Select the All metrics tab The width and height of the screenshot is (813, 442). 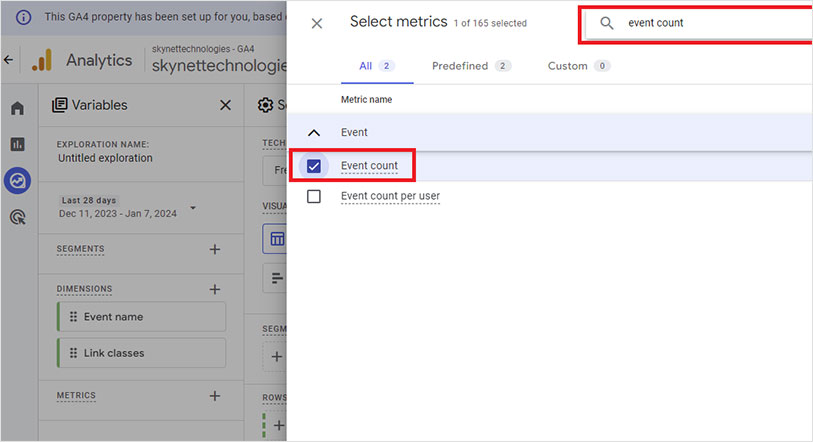click(x=375, y=66)
